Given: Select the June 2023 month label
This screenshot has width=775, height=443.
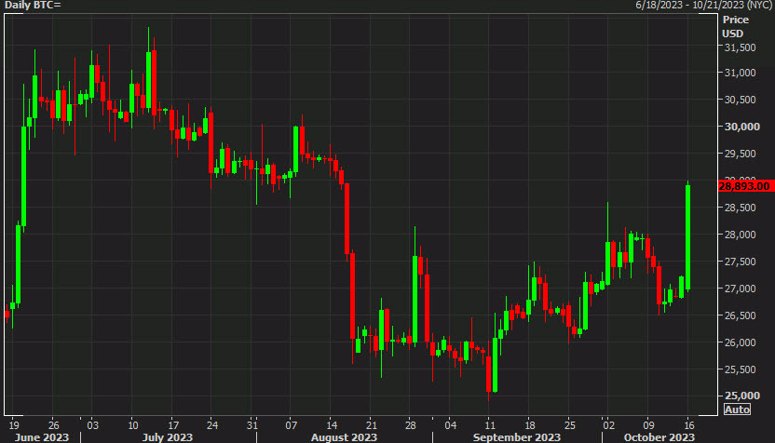Looking at the screenshot, I should point(42,437).
